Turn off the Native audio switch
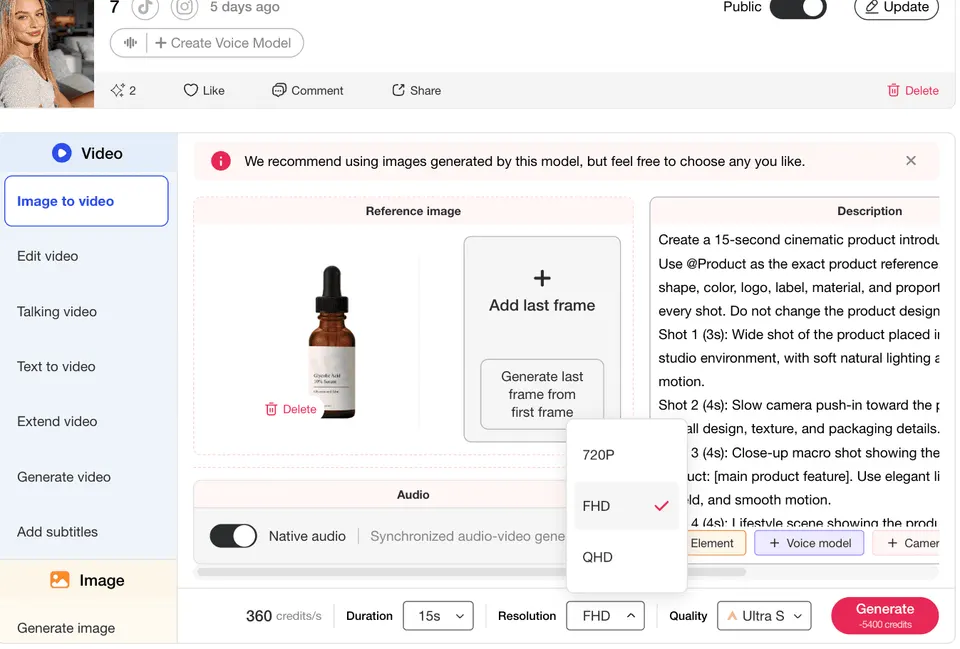960x649 pixels. [233, 536]
